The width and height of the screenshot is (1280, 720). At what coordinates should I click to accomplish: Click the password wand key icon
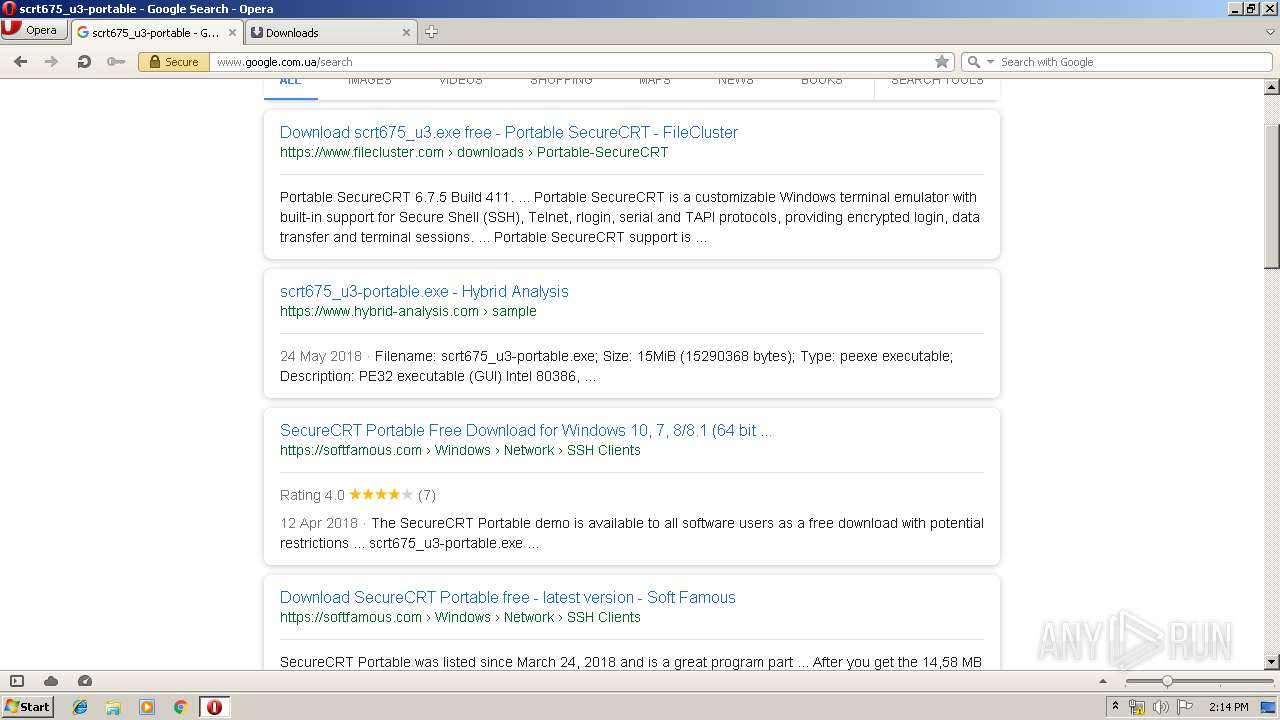click(116, 62)
